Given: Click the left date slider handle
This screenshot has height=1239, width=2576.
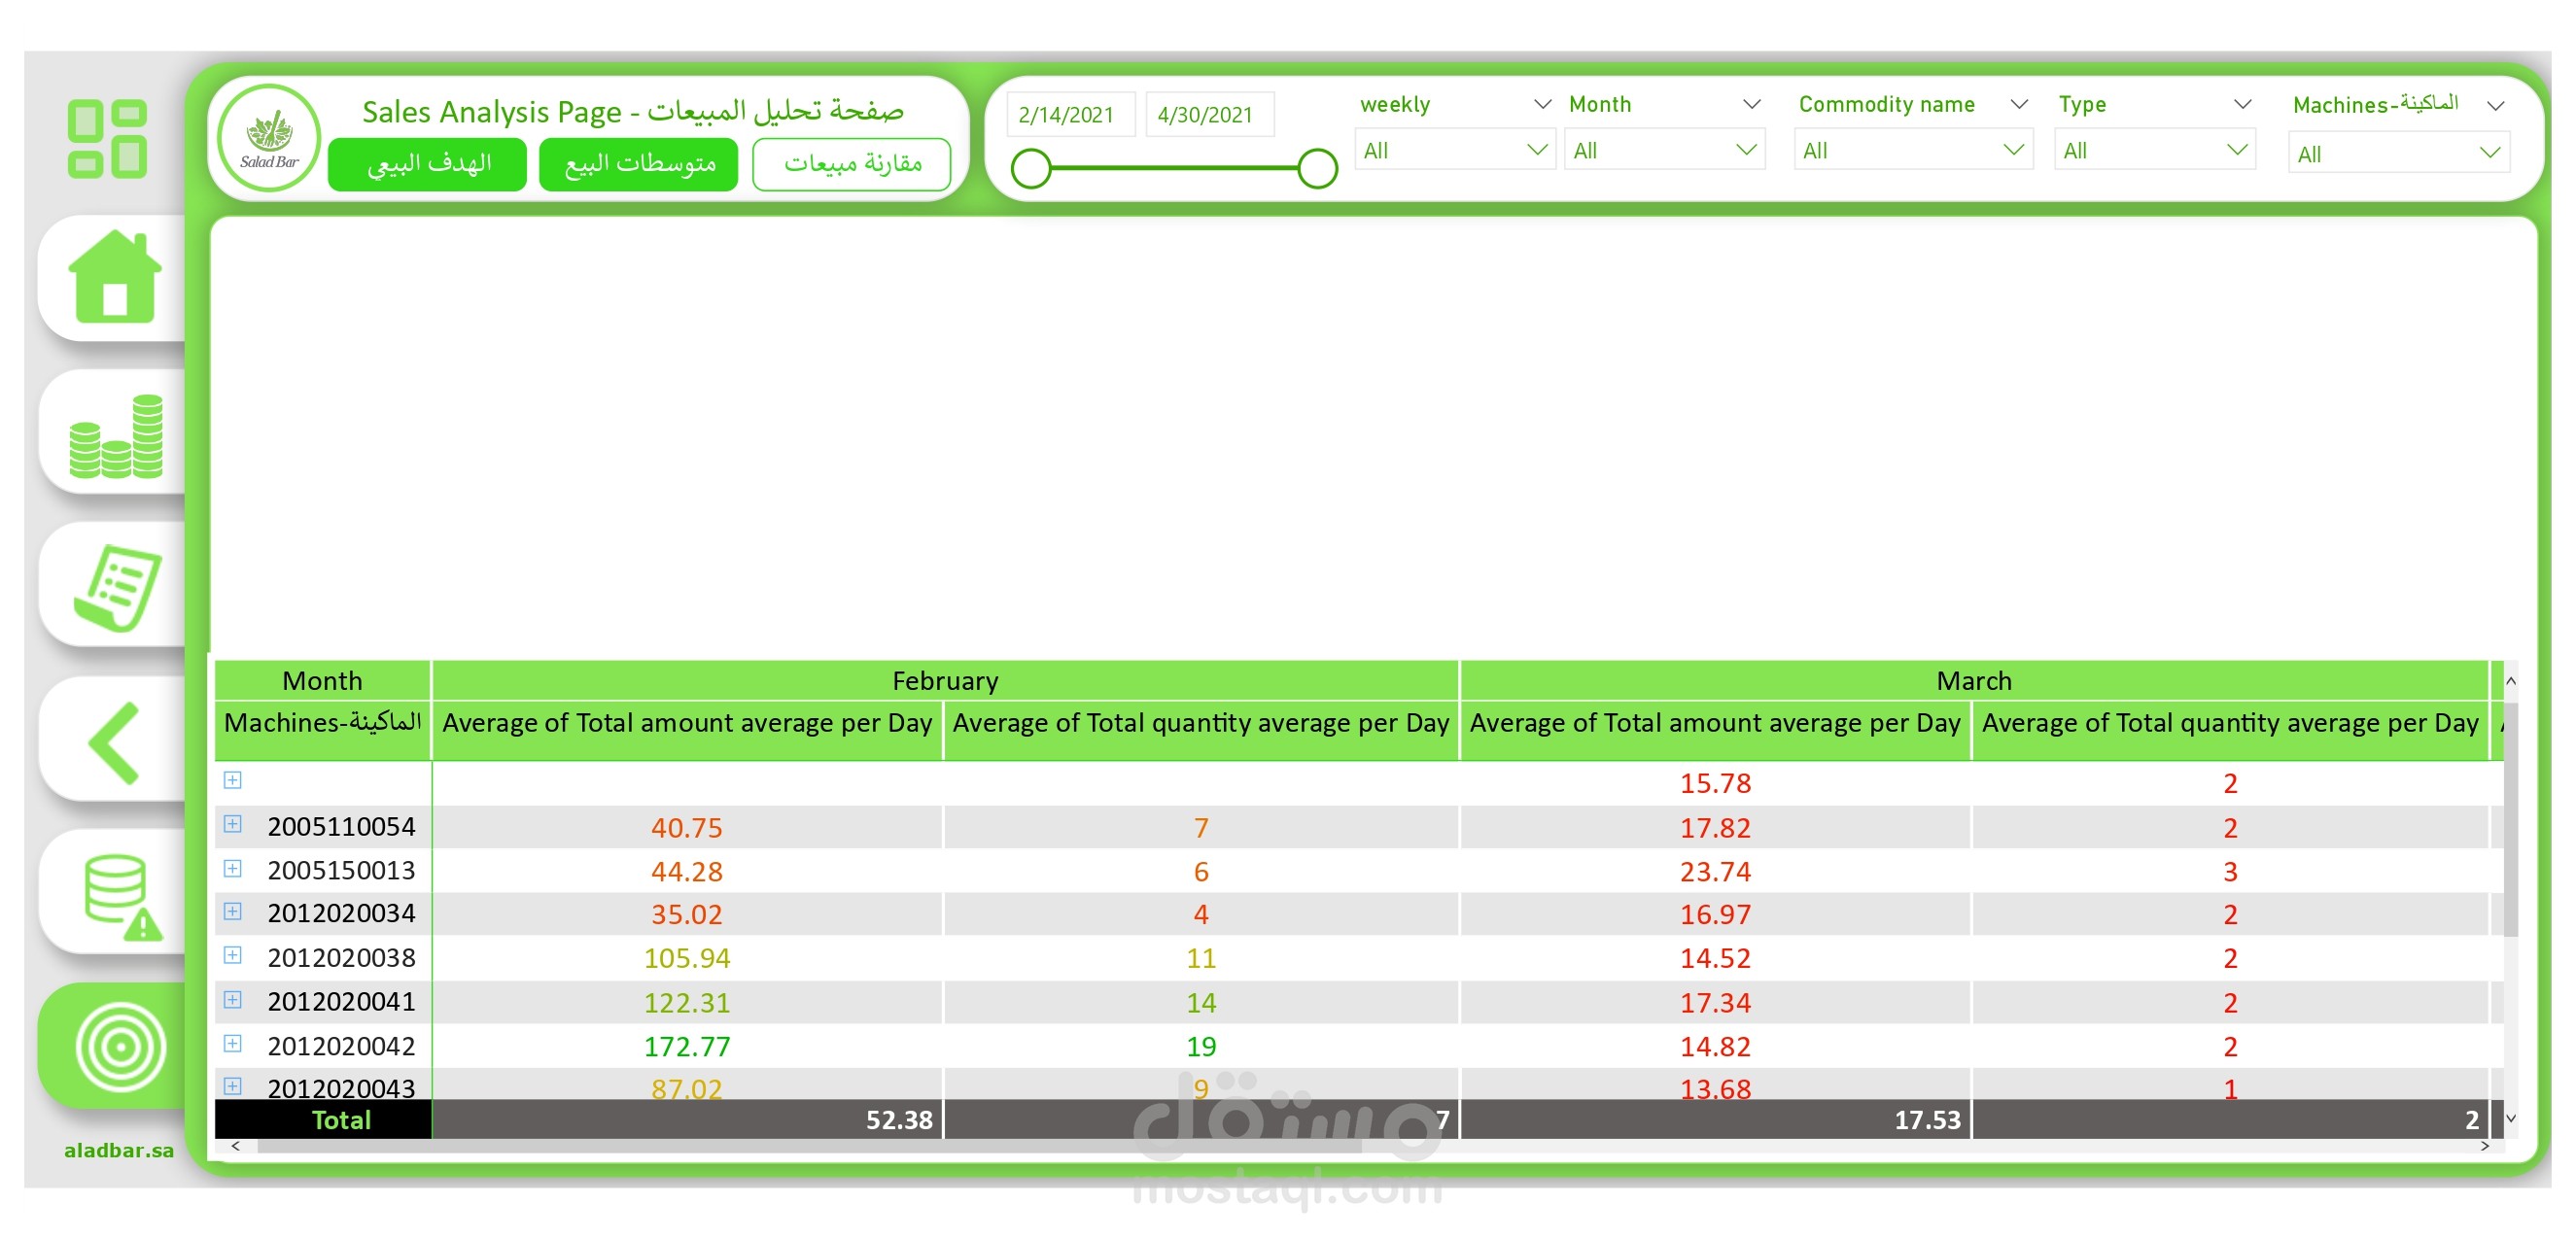Looking at the screenshot, I should click(x=1031, y=168).
